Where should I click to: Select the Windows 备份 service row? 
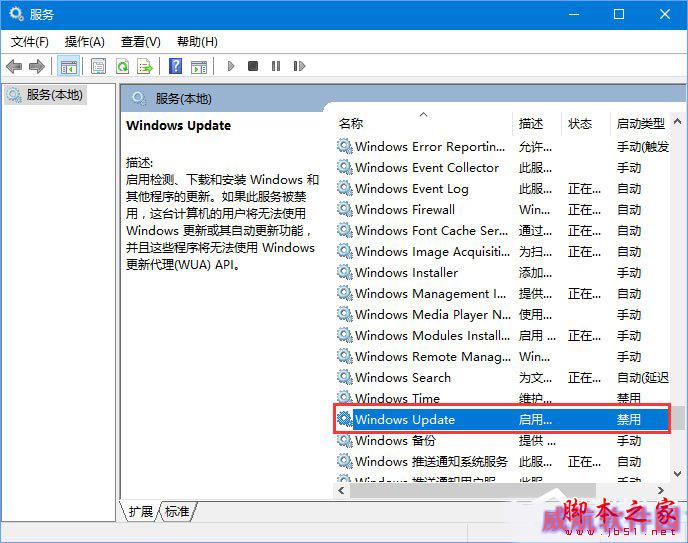[x=503, y=440]
